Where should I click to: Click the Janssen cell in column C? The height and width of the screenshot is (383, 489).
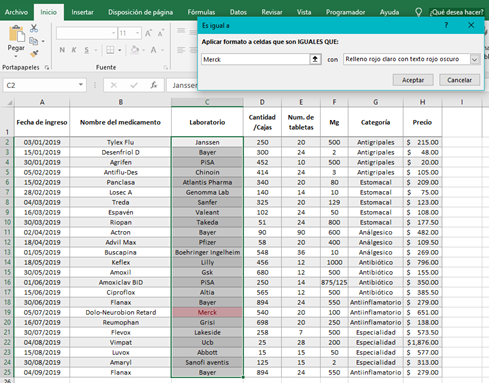(x=207, y=142)
